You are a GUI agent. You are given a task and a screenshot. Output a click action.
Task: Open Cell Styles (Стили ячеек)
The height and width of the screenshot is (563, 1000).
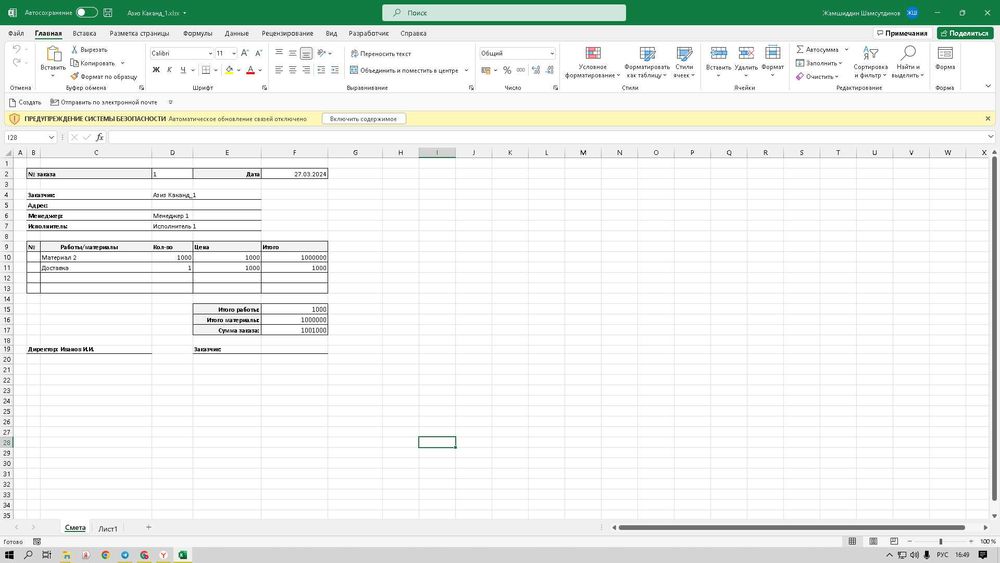[684, 62]
